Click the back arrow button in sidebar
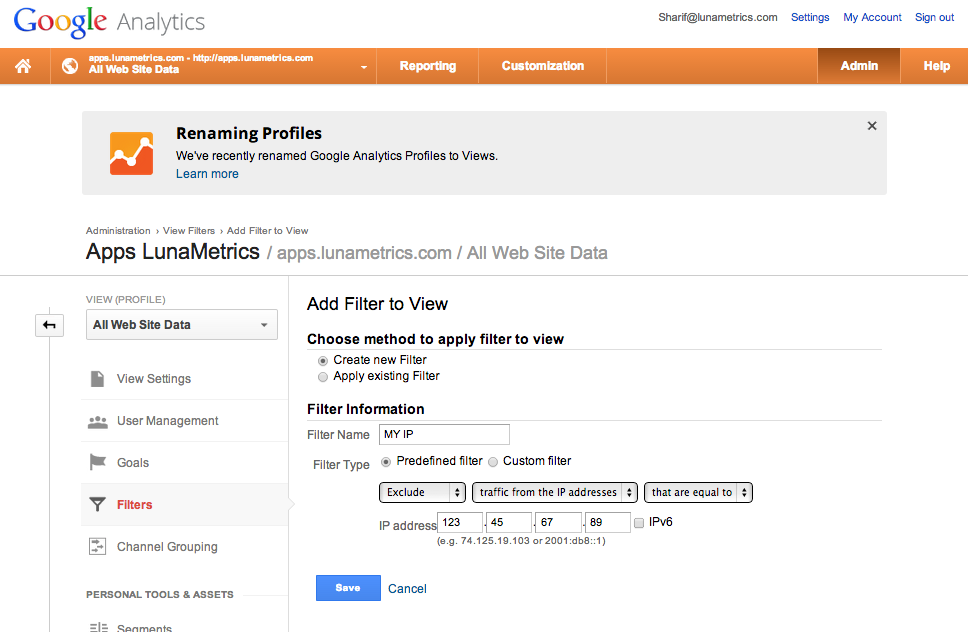 tap(49, 325)
